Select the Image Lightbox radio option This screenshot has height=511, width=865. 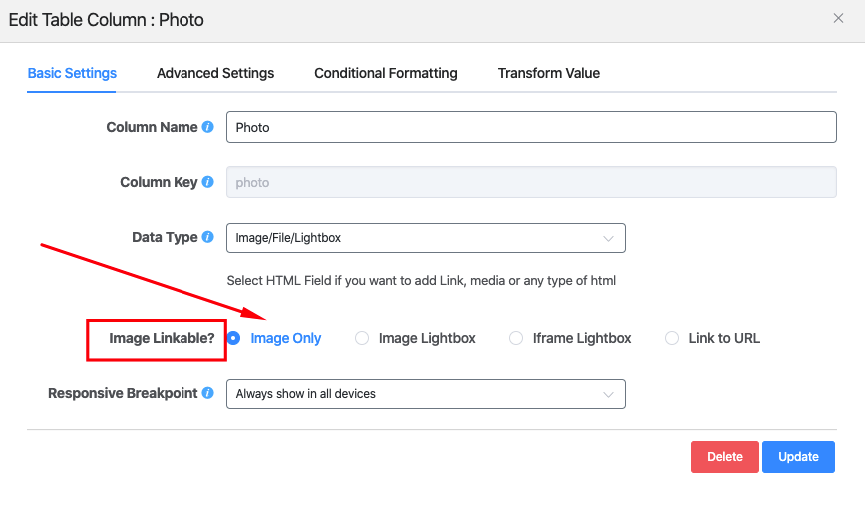[362, 338]
